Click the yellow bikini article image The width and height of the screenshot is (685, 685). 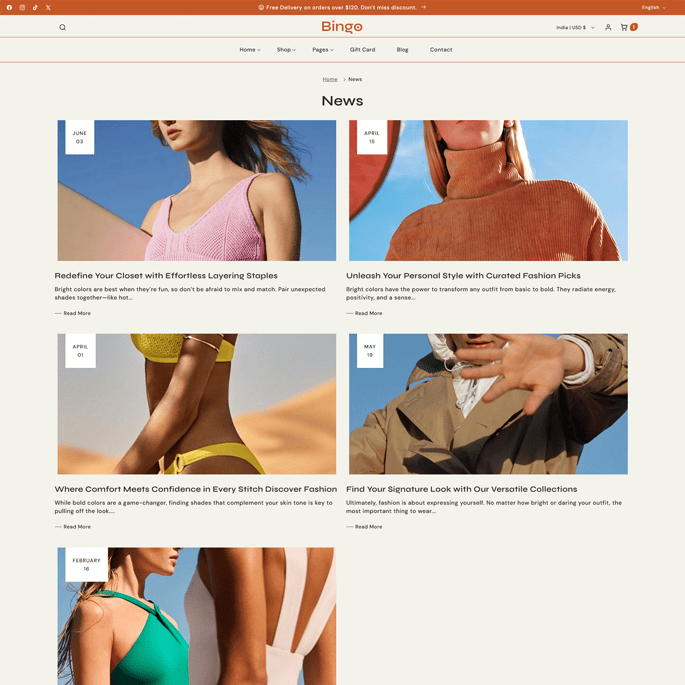197,404
